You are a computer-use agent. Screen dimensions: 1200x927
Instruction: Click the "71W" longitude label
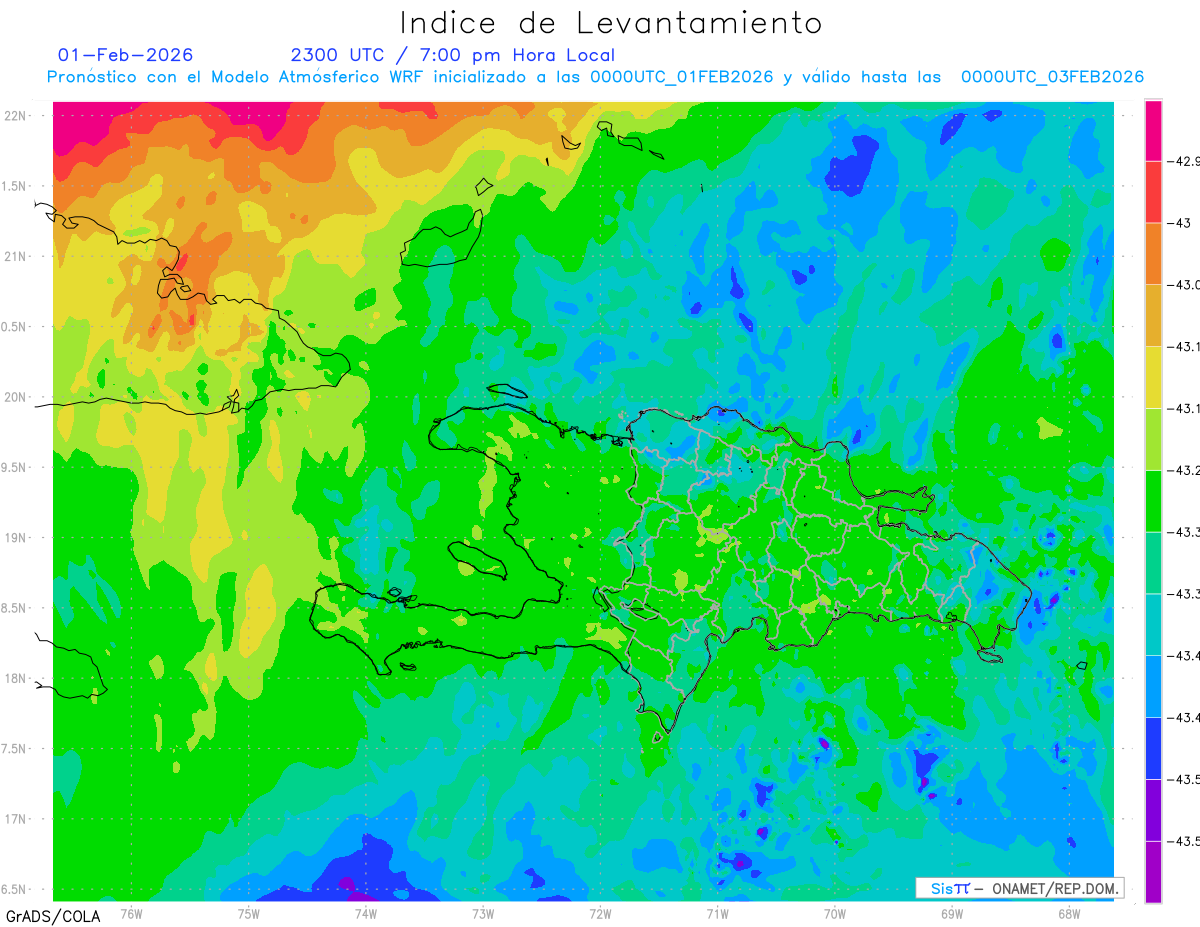click(717, 913)
